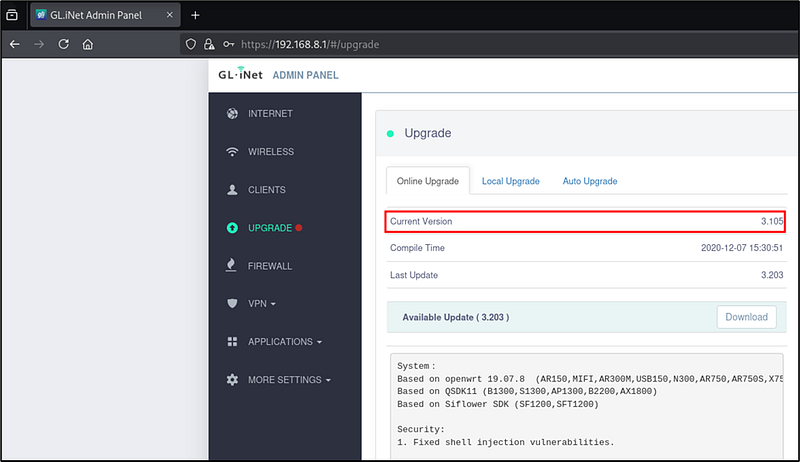Screen dimensions: 800x462
Task: Open the CLIENTS menu item
Action: 267,190
